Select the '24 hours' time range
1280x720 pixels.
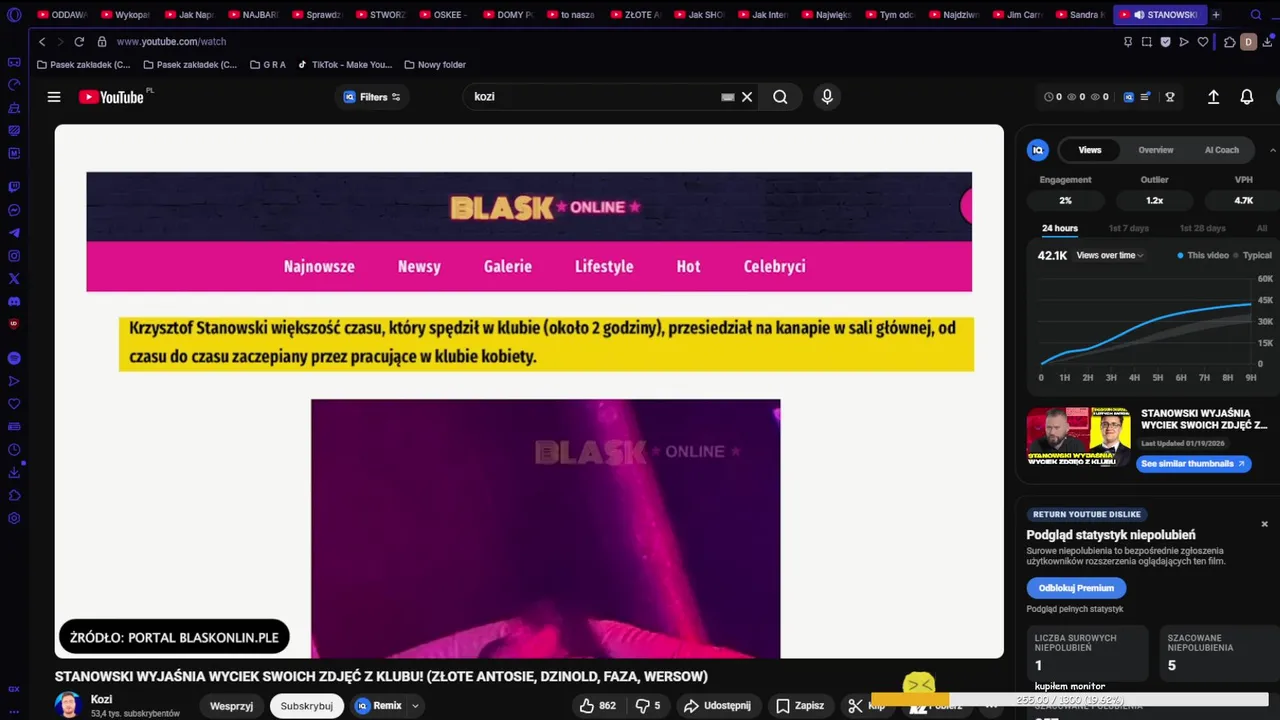(x=1060, y=228)
